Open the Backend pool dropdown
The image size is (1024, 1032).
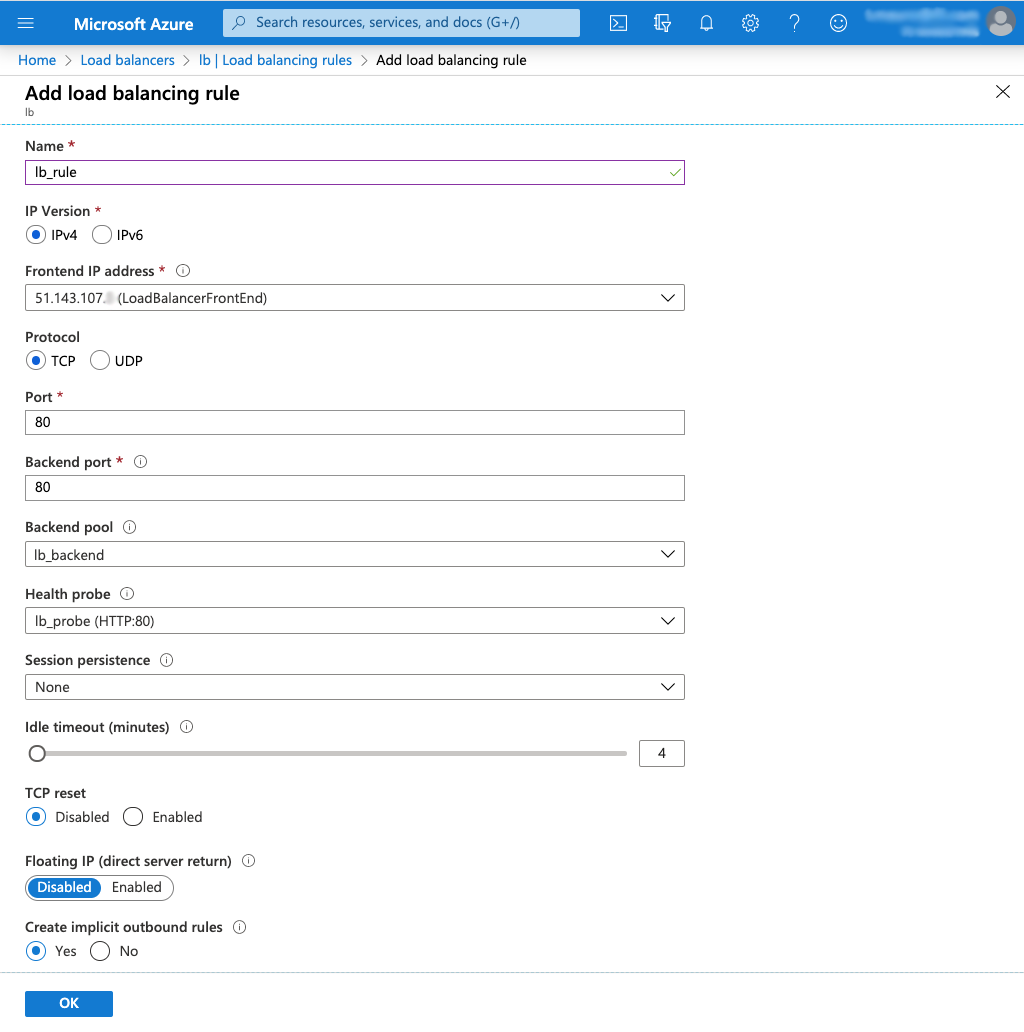point(354,554)
